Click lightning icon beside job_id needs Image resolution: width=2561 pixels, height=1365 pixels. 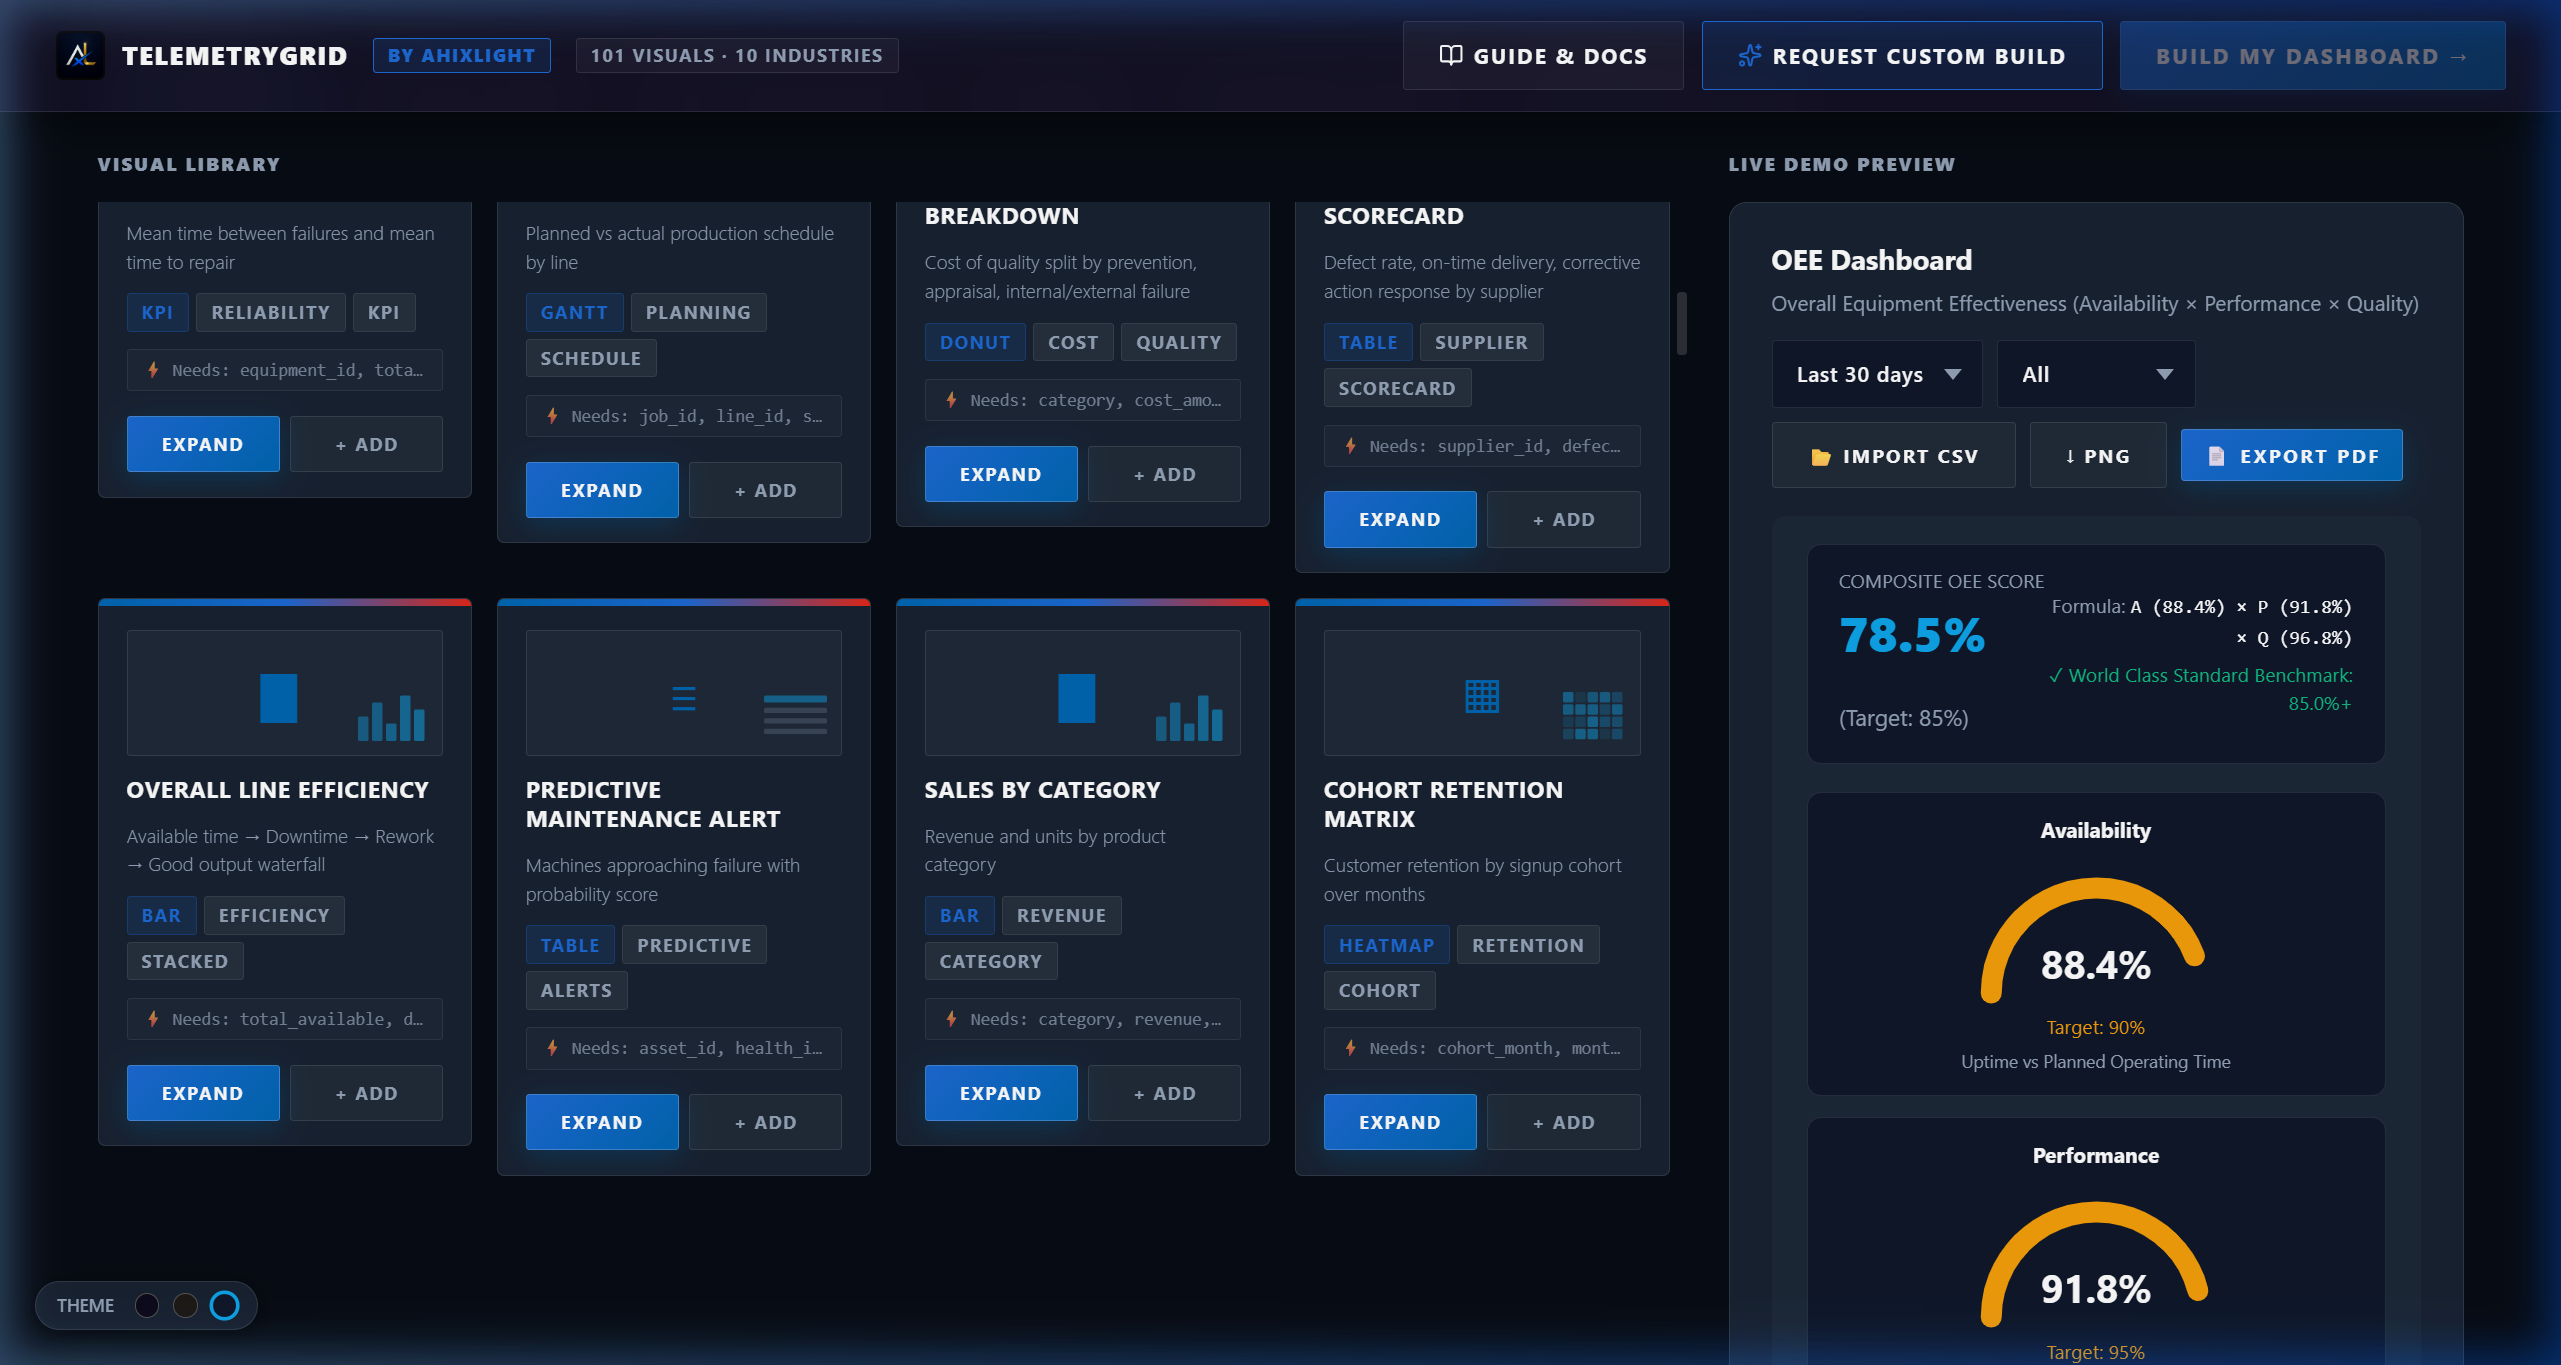552,416
